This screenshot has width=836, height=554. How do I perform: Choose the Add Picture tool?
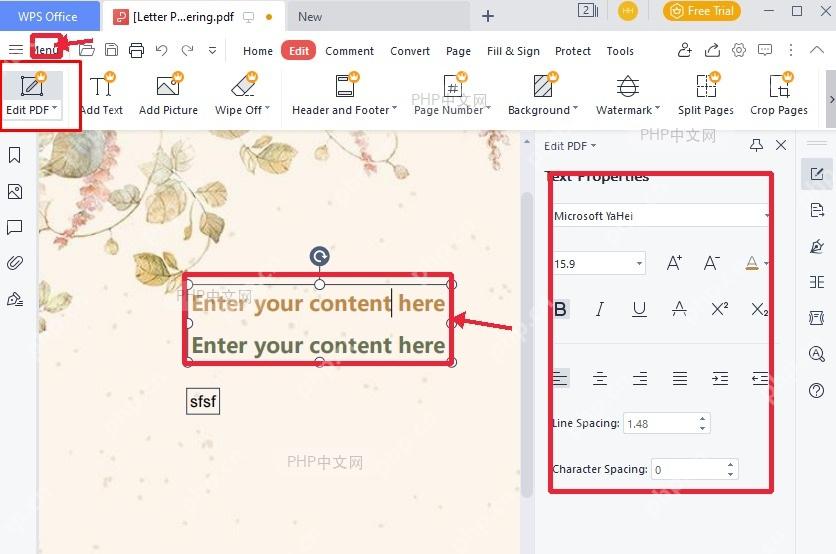pos(168,95)
